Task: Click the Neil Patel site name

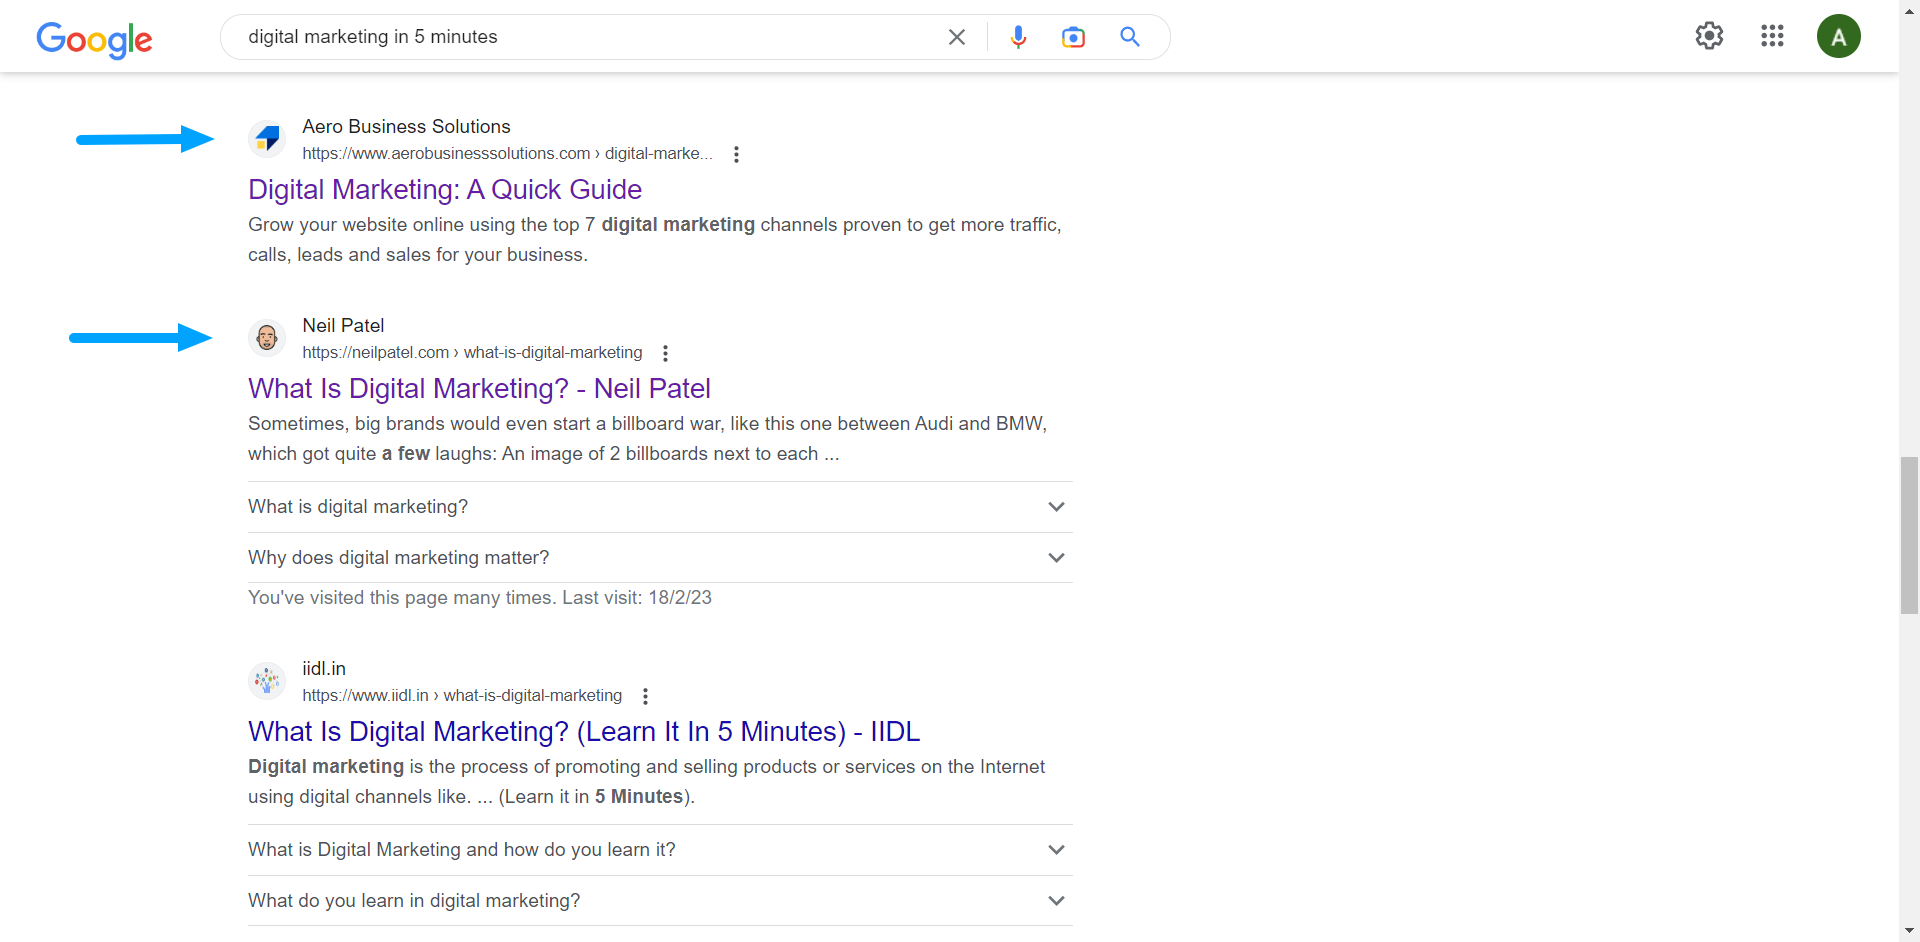Action: (343, 325)
